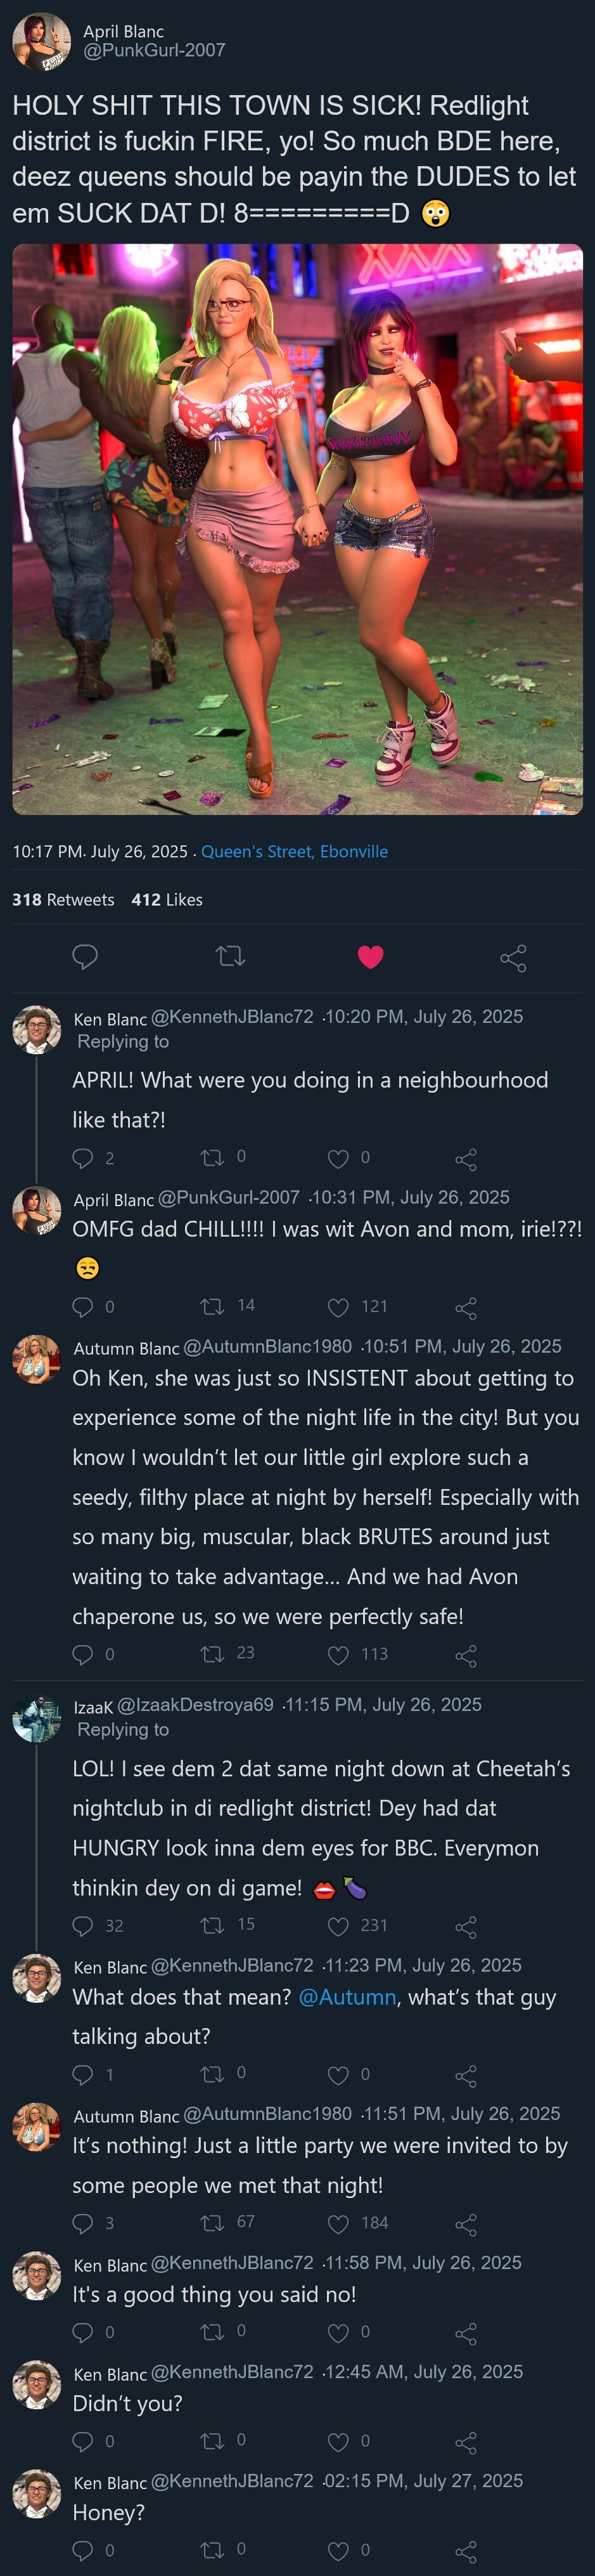Share Autumn's "Oh Ken" reply
This screenshot has height=2576, width=595.
(465, 1655)
